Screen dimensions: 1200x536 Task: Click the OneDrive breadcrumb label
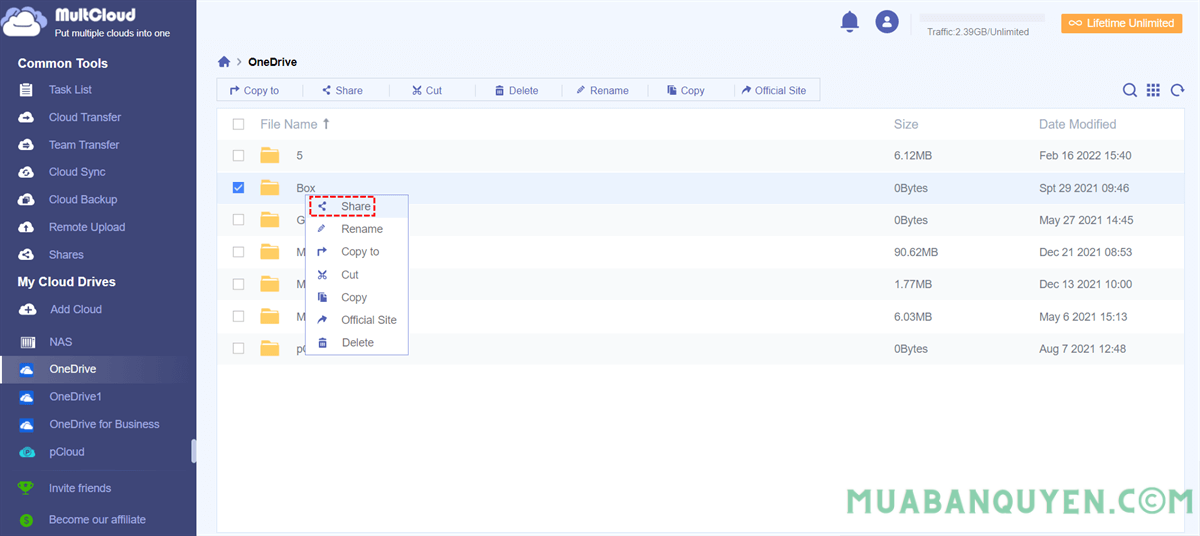pos(272,62)
